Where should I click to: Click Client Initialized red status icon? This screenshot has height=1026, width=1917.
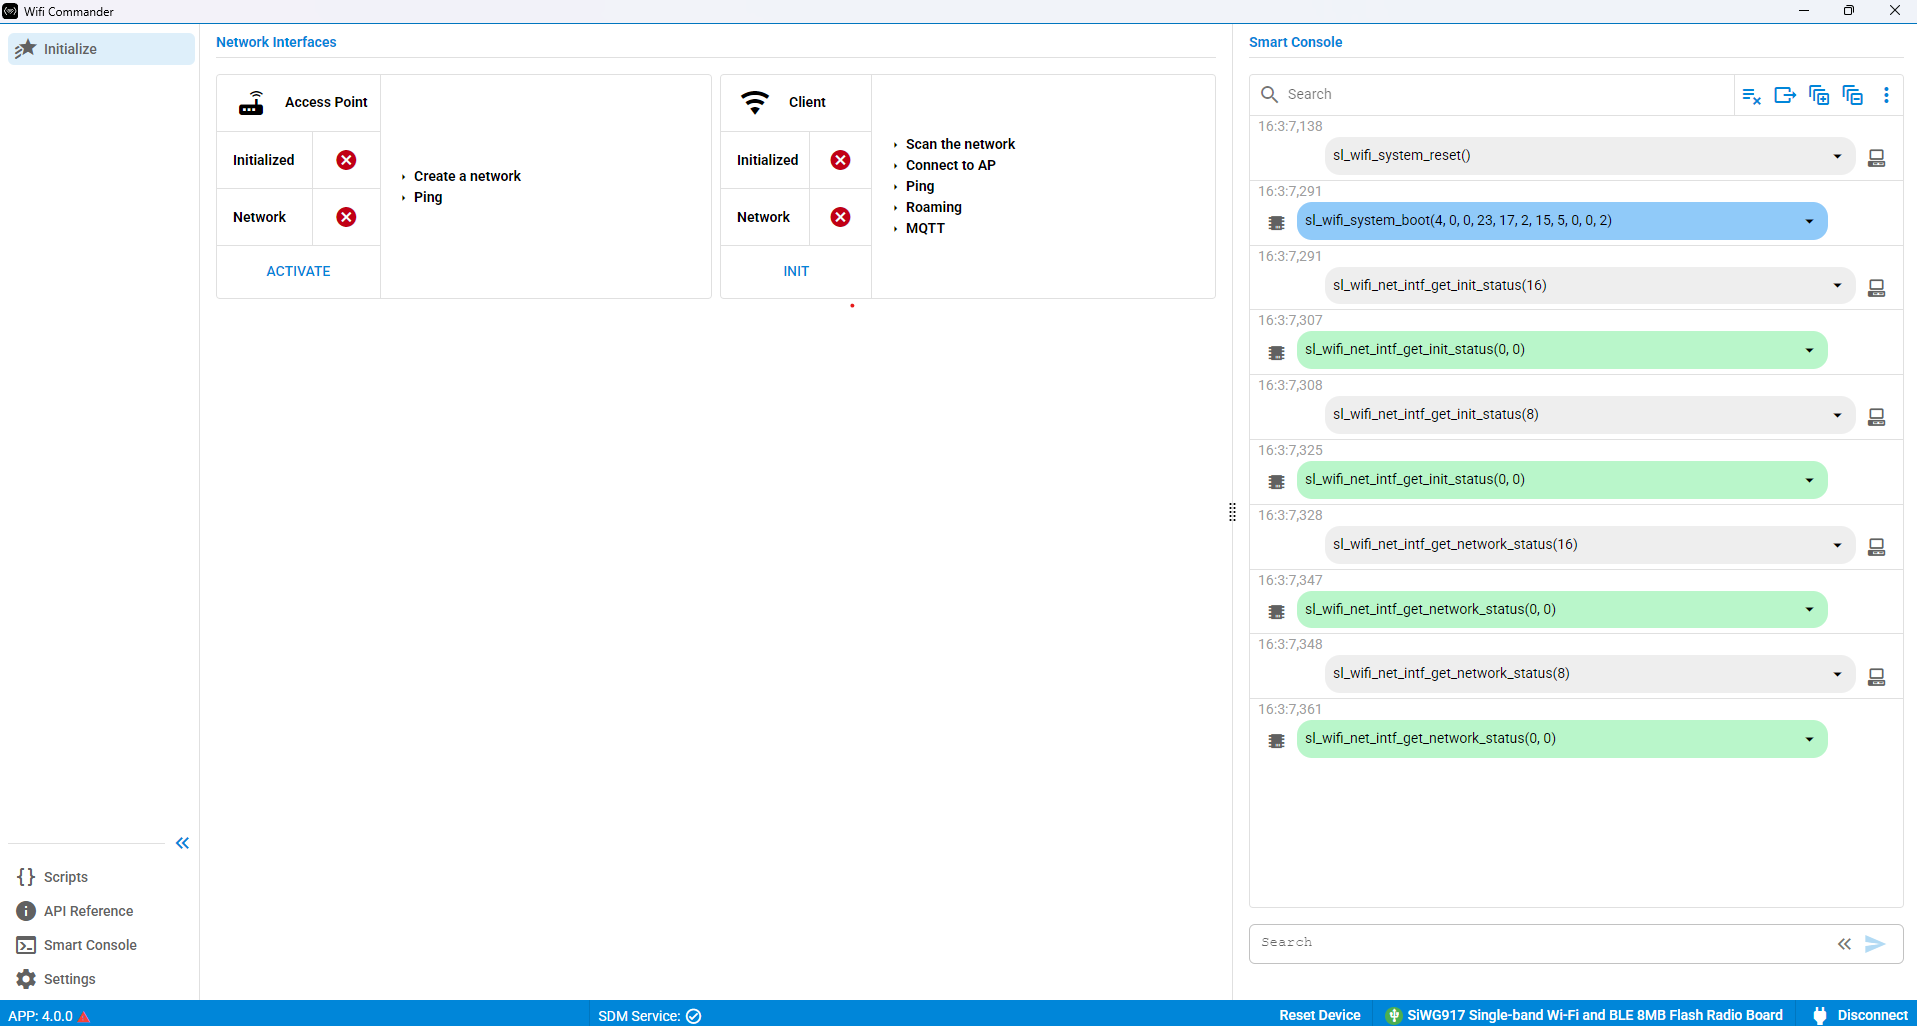pyautogui.click(x=840, y=160)
